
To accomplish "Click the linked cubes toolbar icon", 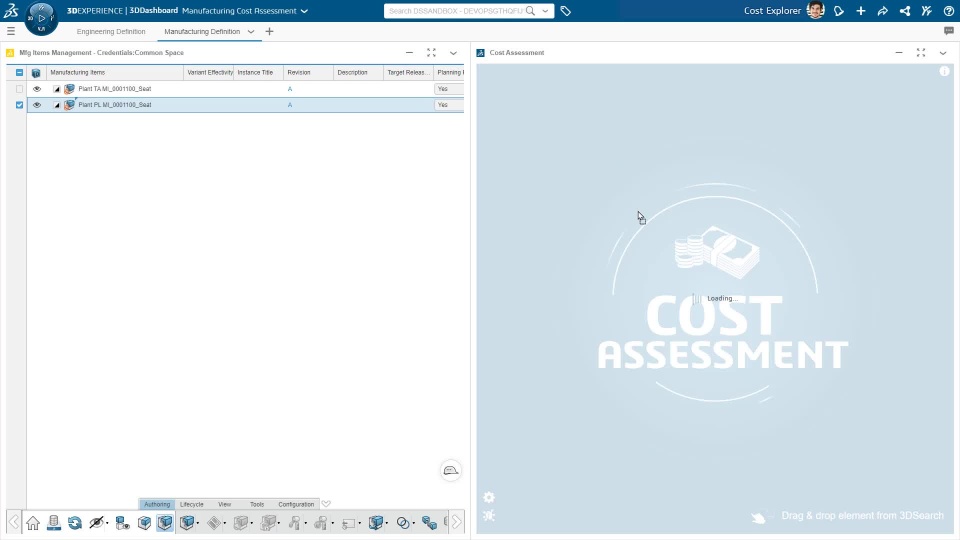I will point(429,523).
